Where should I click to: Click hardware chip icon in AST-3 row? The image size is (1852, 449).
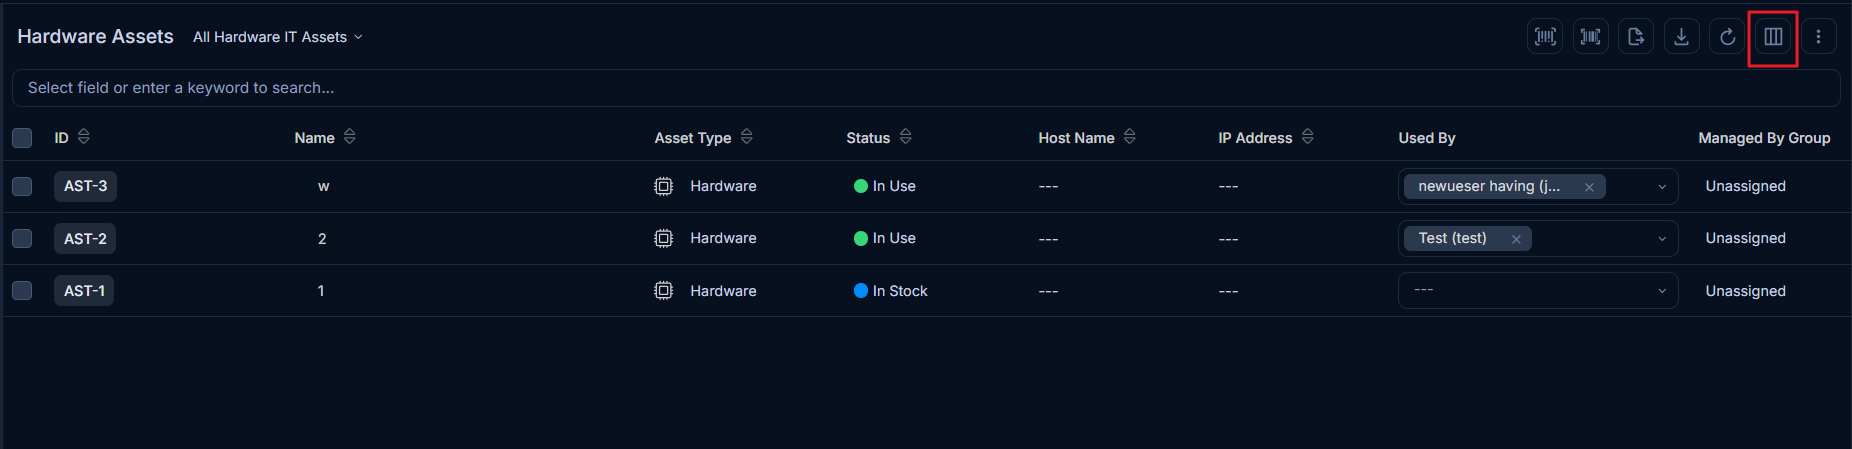(x=663, y=186)
